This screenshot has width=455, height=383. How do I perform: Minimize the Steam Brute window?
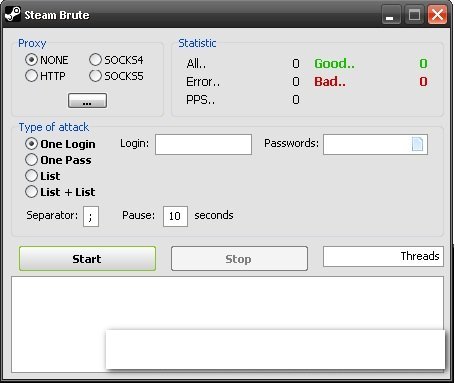pos(391,15)
